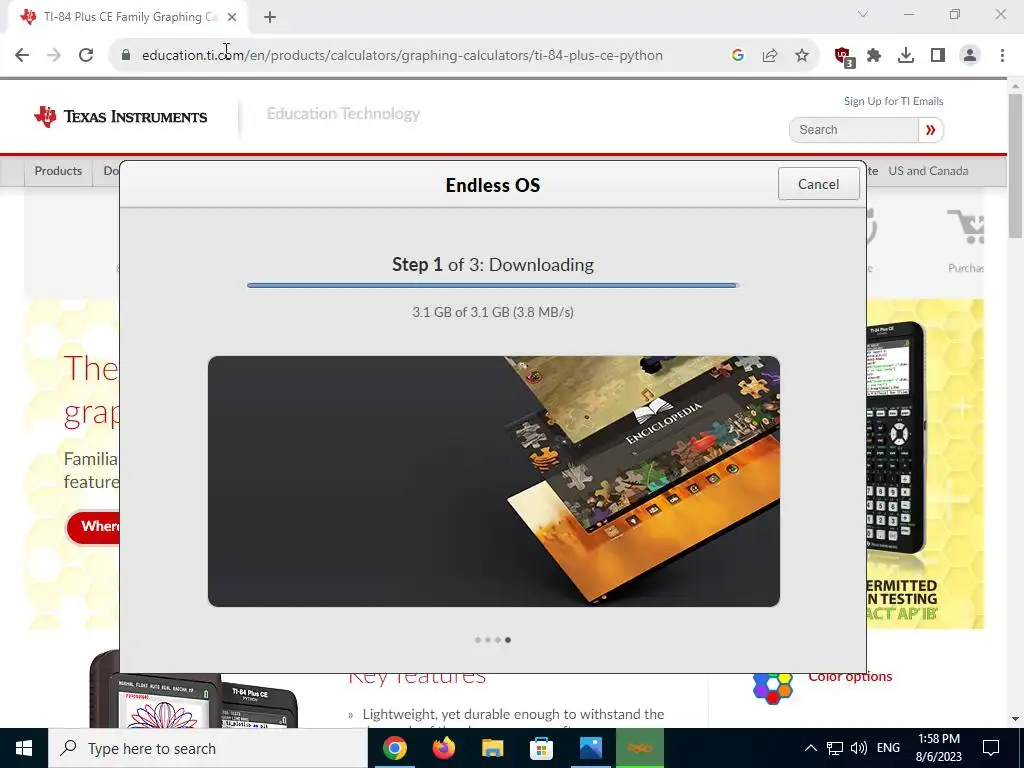Expand Chrome tab search chevron
Viewport: 1024px width, 768px height.
point(863,14)
